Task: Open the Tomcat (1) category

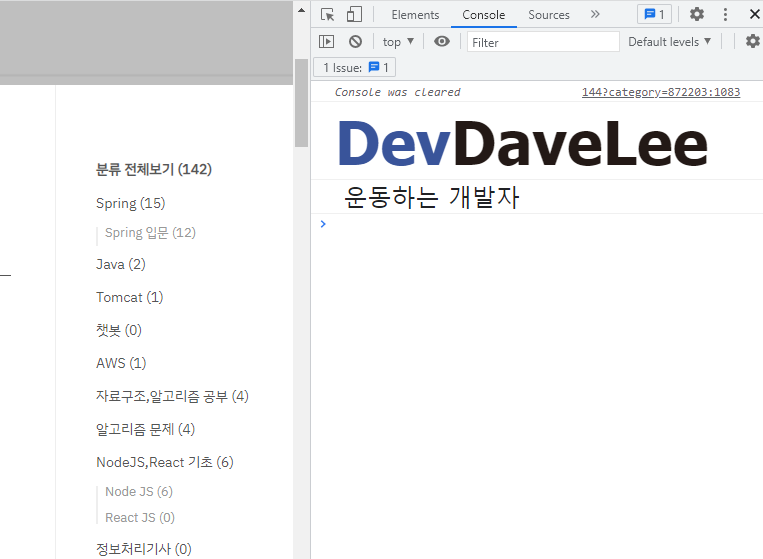Action: (x=129, y=297)
